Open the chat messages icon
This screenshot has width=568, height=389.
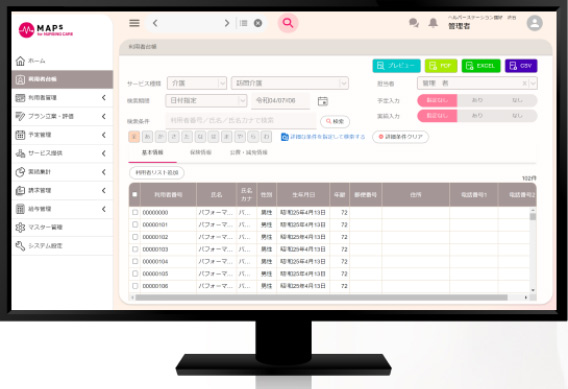tap(414, 23)
